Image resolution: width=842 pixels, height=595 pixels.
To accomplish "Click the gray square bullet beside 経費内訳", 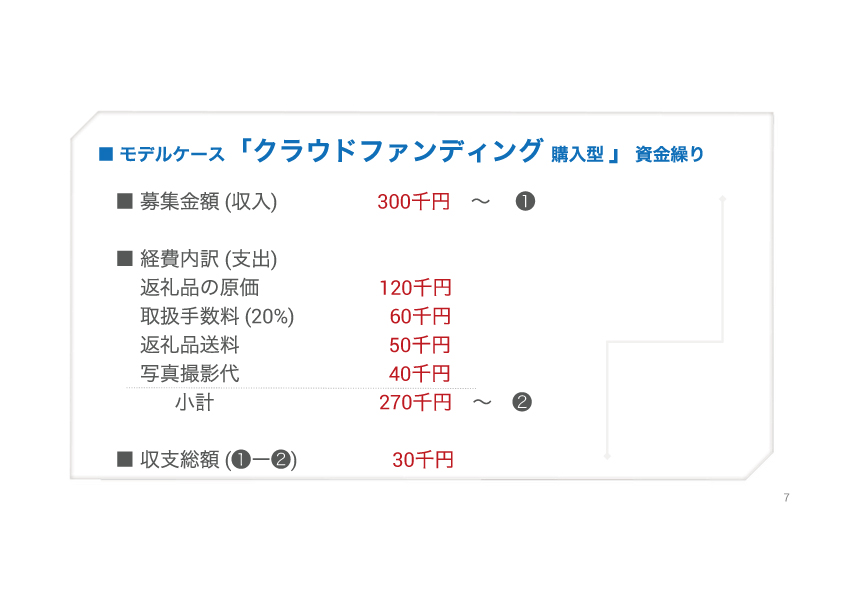I will tap(125, 259).
